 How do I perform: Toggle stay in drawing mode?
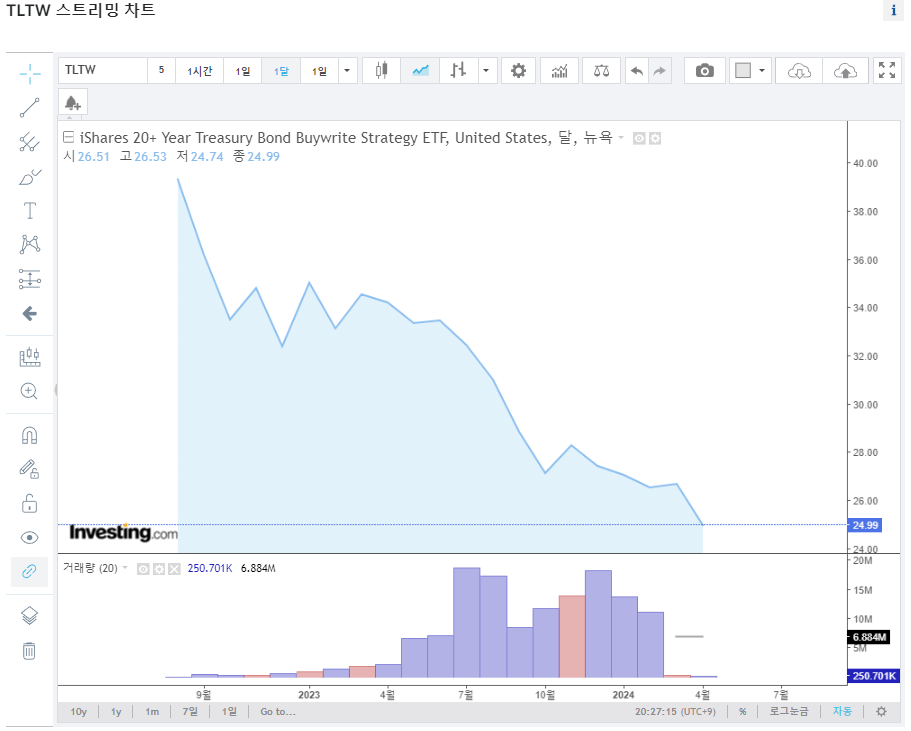30,469
